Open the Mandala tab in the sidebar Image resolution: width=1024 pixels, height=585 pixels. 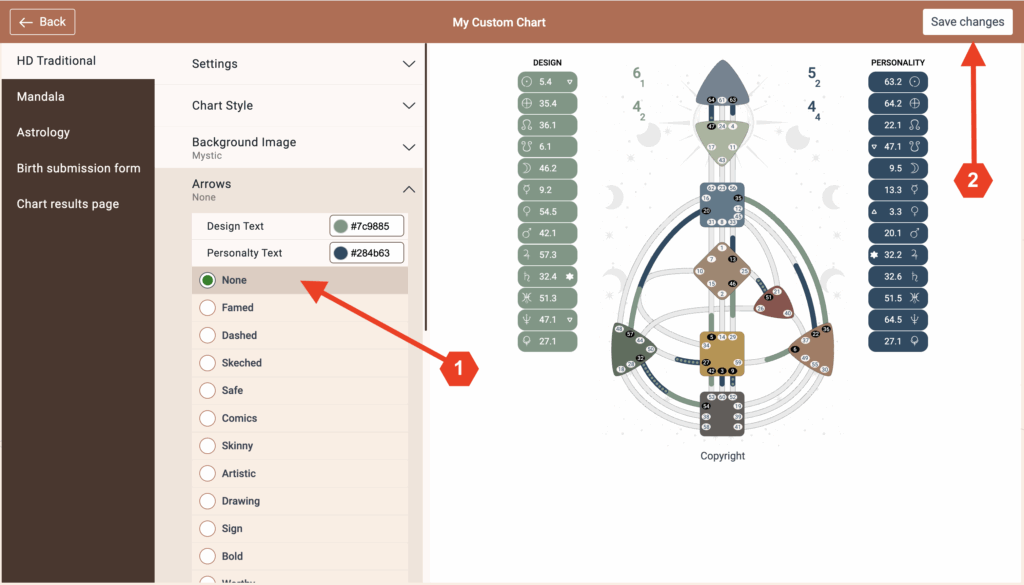pos(41,97)
